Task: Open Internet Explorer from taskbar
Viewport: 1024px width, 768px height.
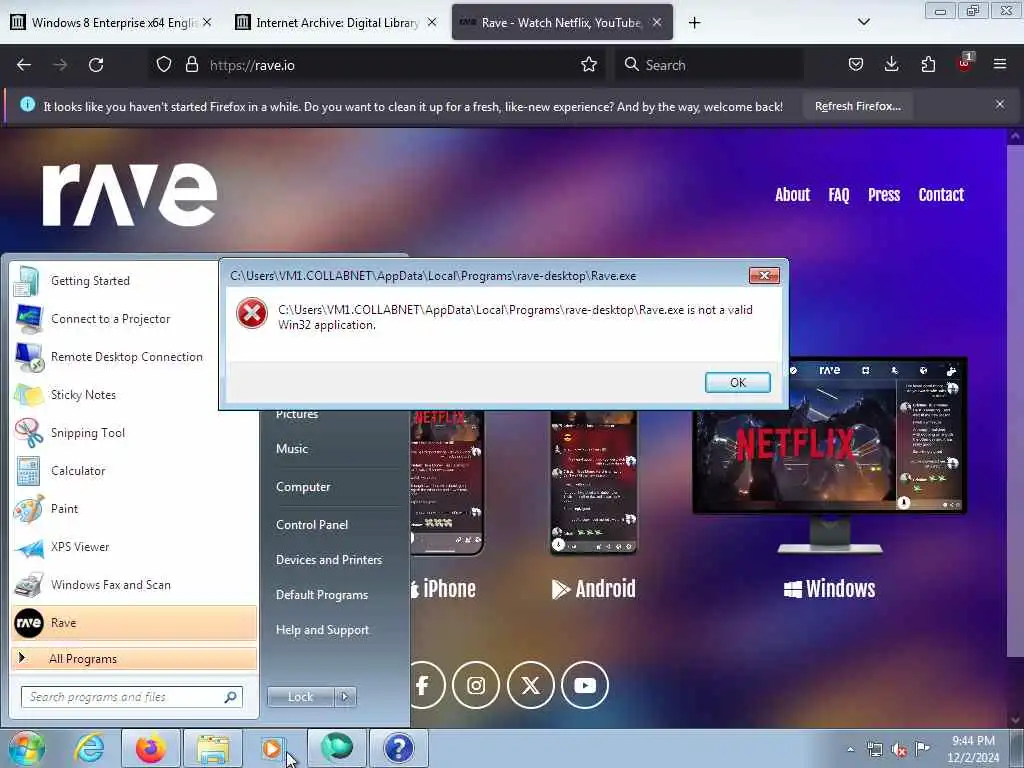Action: point(89,748)
